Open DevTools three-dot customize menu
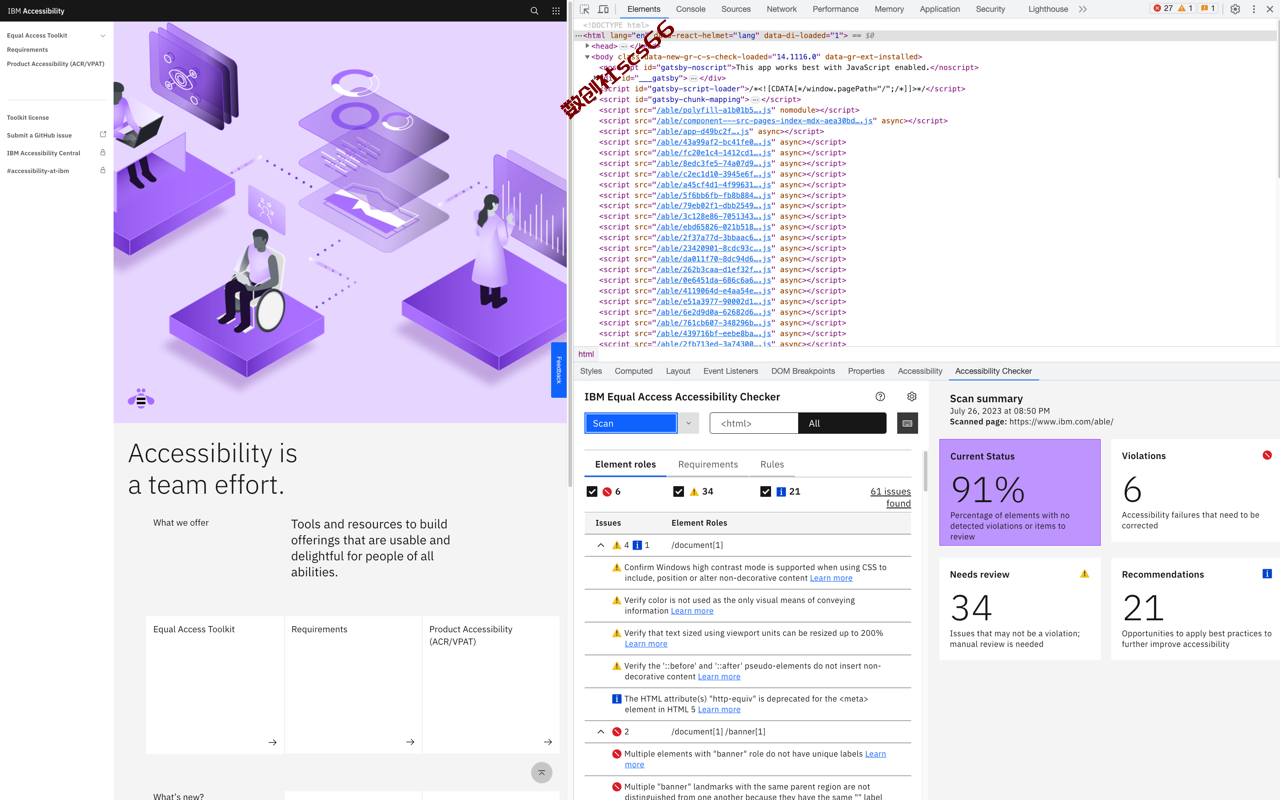 click(x=1254, y=9)
